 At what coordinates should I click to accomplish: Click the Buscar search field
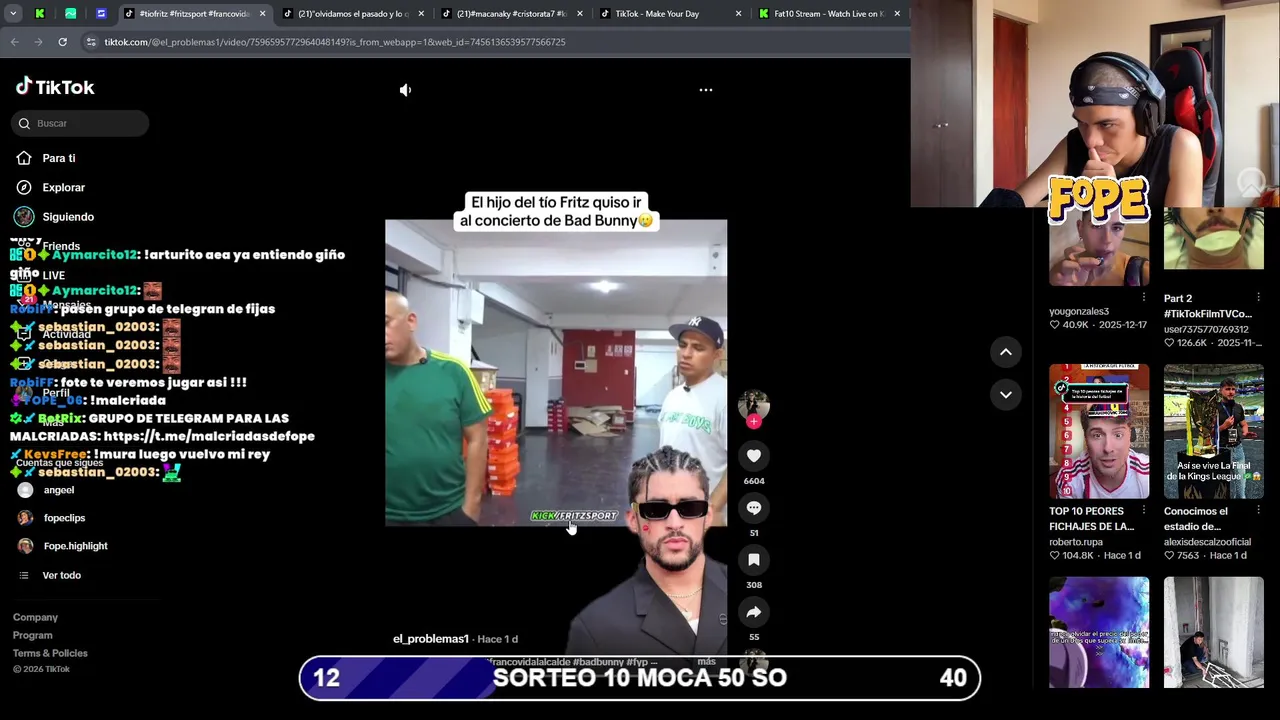pos(81,123)
